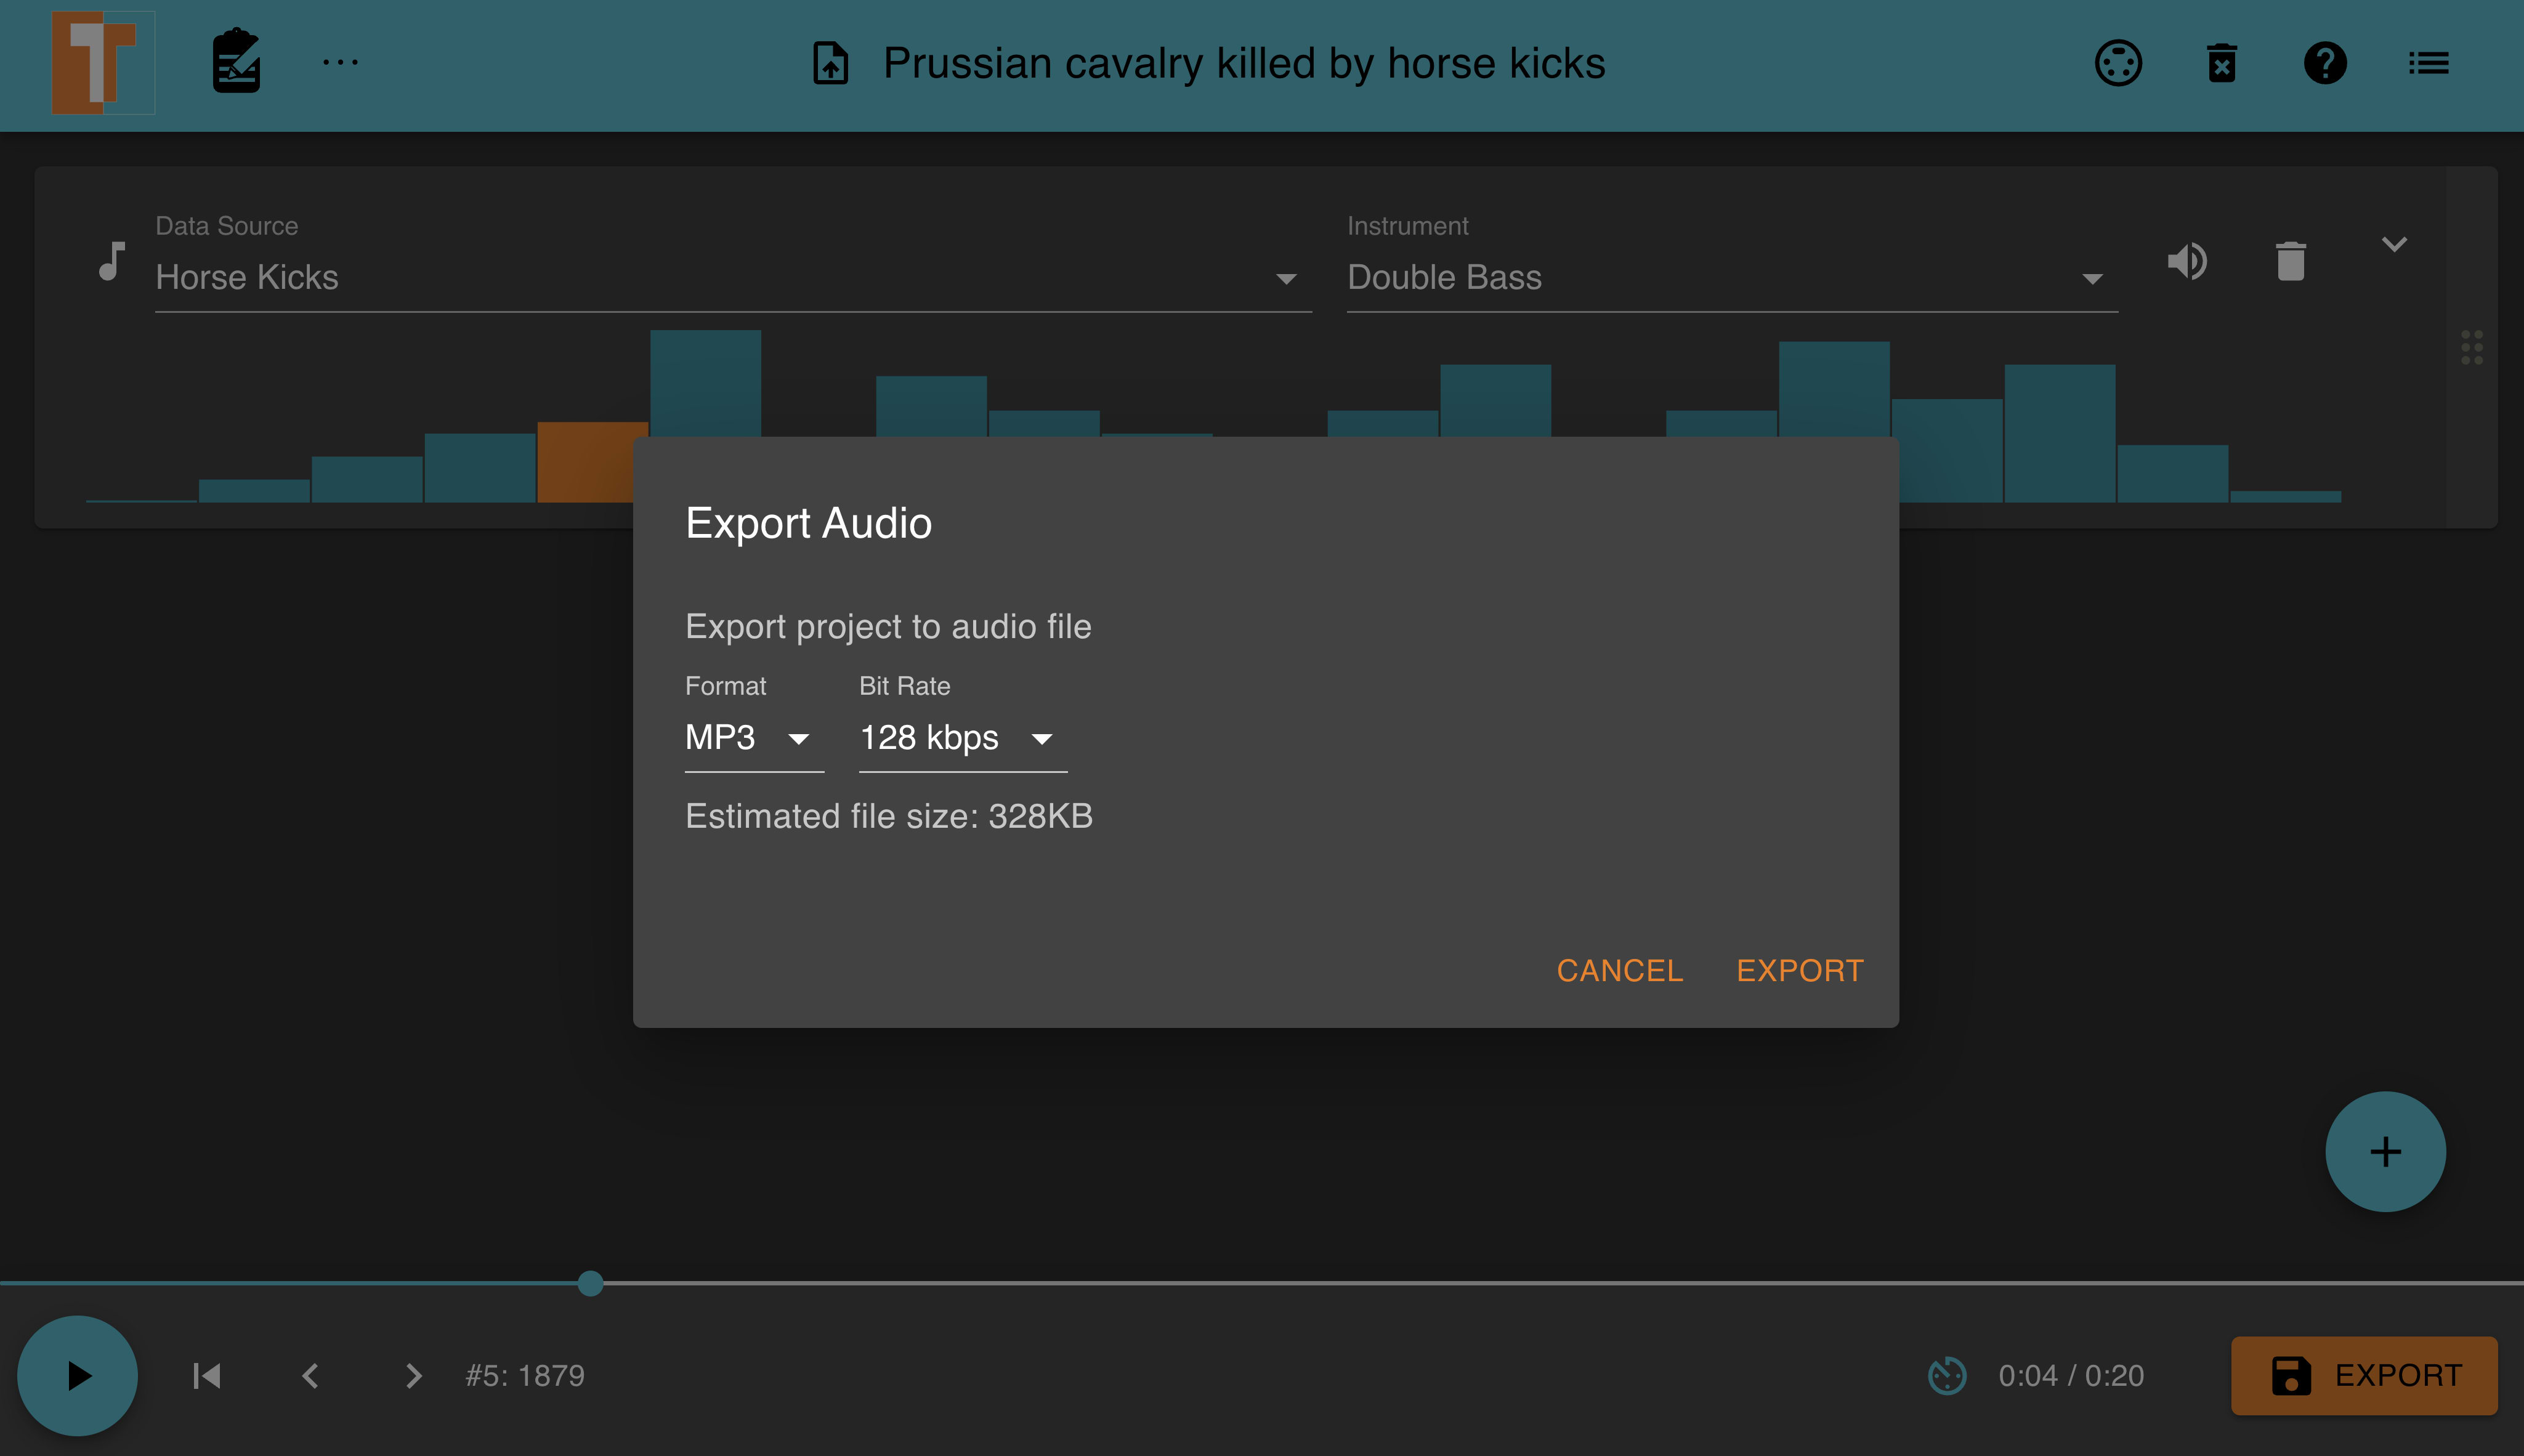Click EXPORT in the Export Audio dialog
2524x1456 pixels.
pyautogui.click(x=1799, y=970)
